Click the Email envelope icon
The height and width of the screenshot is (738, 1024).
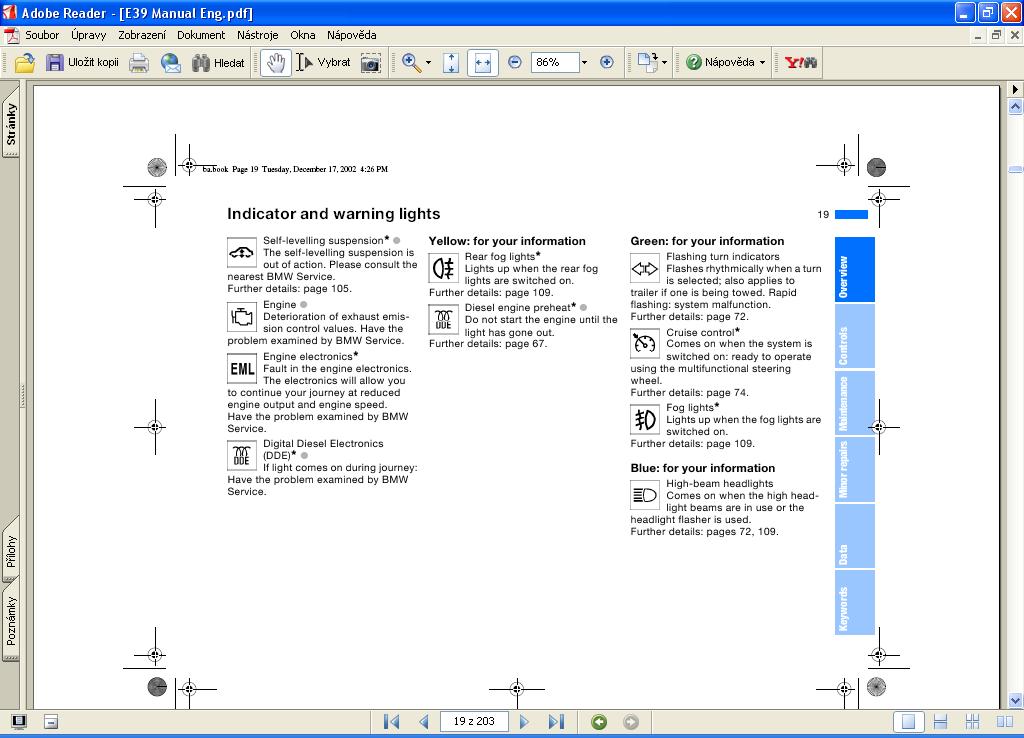(x=171, y=62)
